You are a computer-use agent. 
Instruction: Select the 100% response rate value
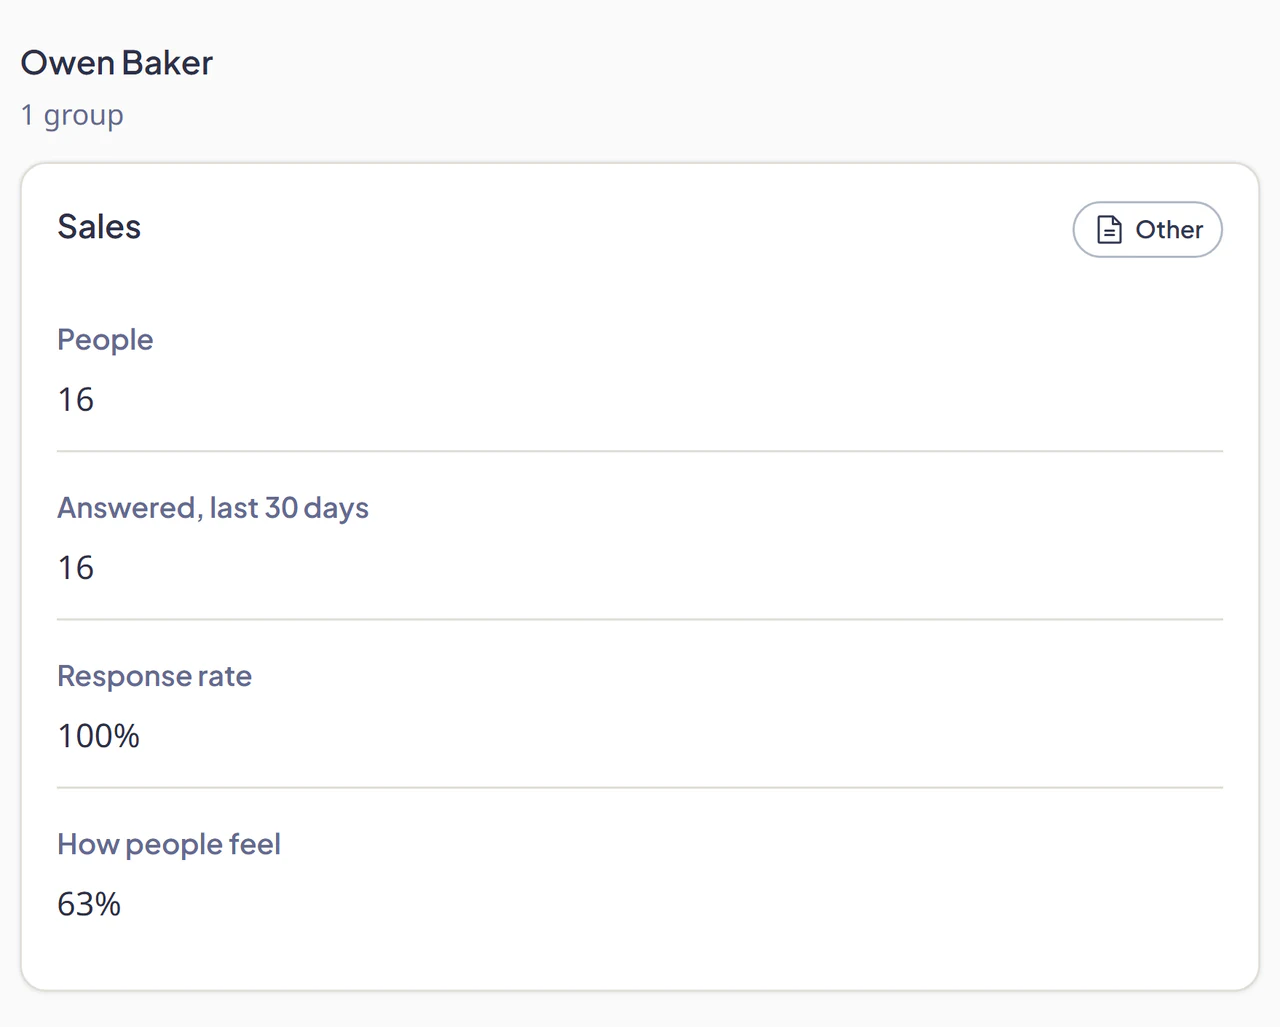pyautogui.click(x=99, y=736)
